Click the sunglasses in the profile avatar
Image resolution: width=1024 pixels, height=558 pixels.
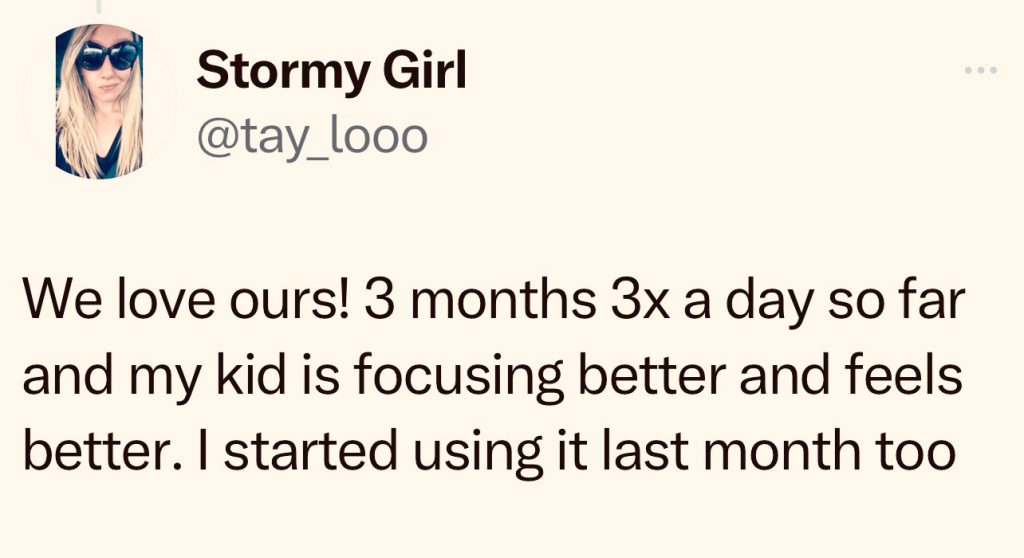point(107,57)
